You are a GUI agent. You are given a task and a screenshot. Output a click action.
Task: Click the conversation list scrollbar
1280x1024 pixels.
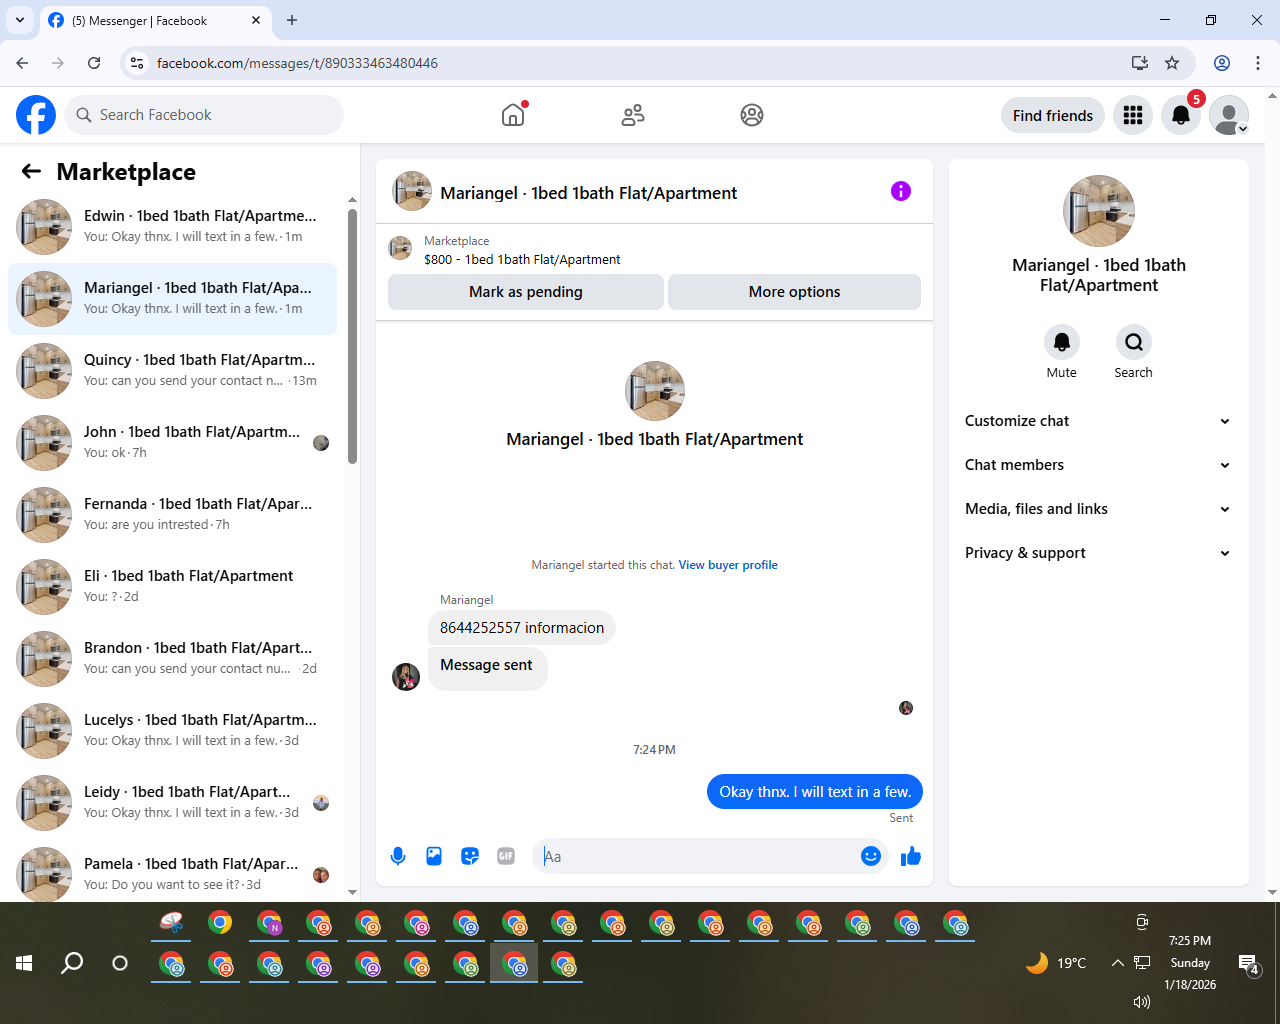coord(352,336)
